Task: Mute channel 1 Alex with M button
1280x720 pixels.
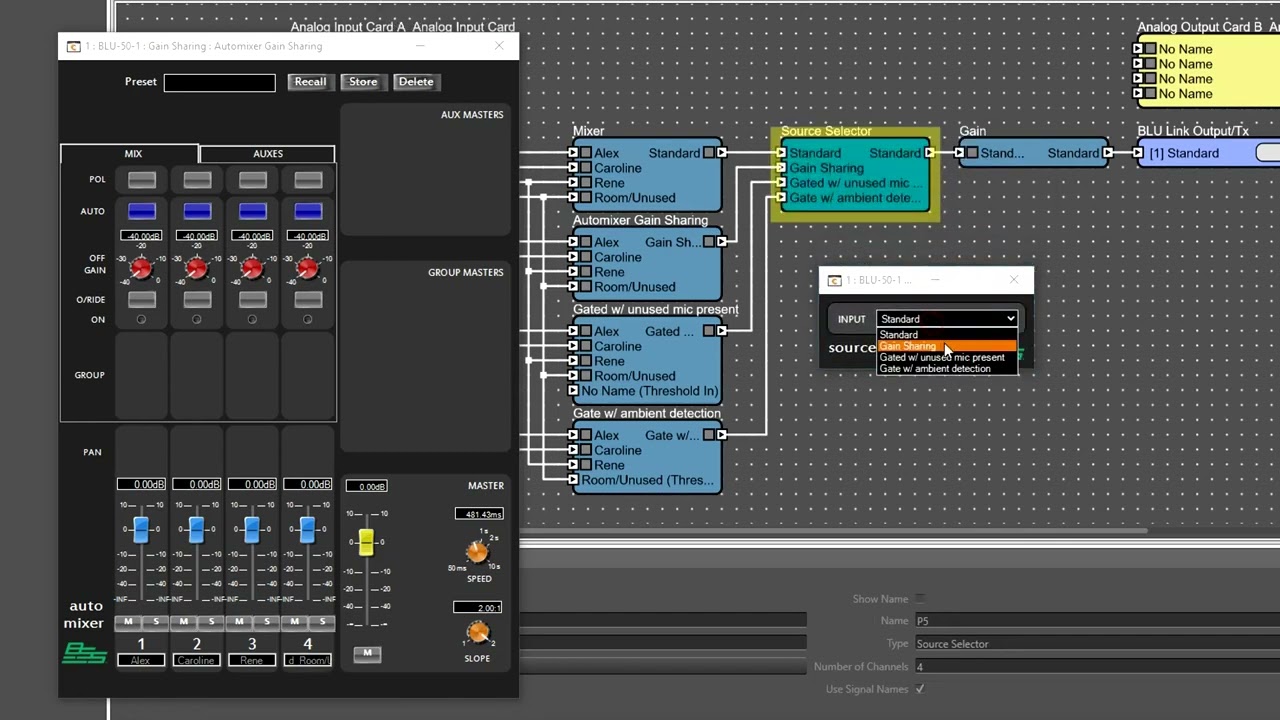Action: click(128, 622)
